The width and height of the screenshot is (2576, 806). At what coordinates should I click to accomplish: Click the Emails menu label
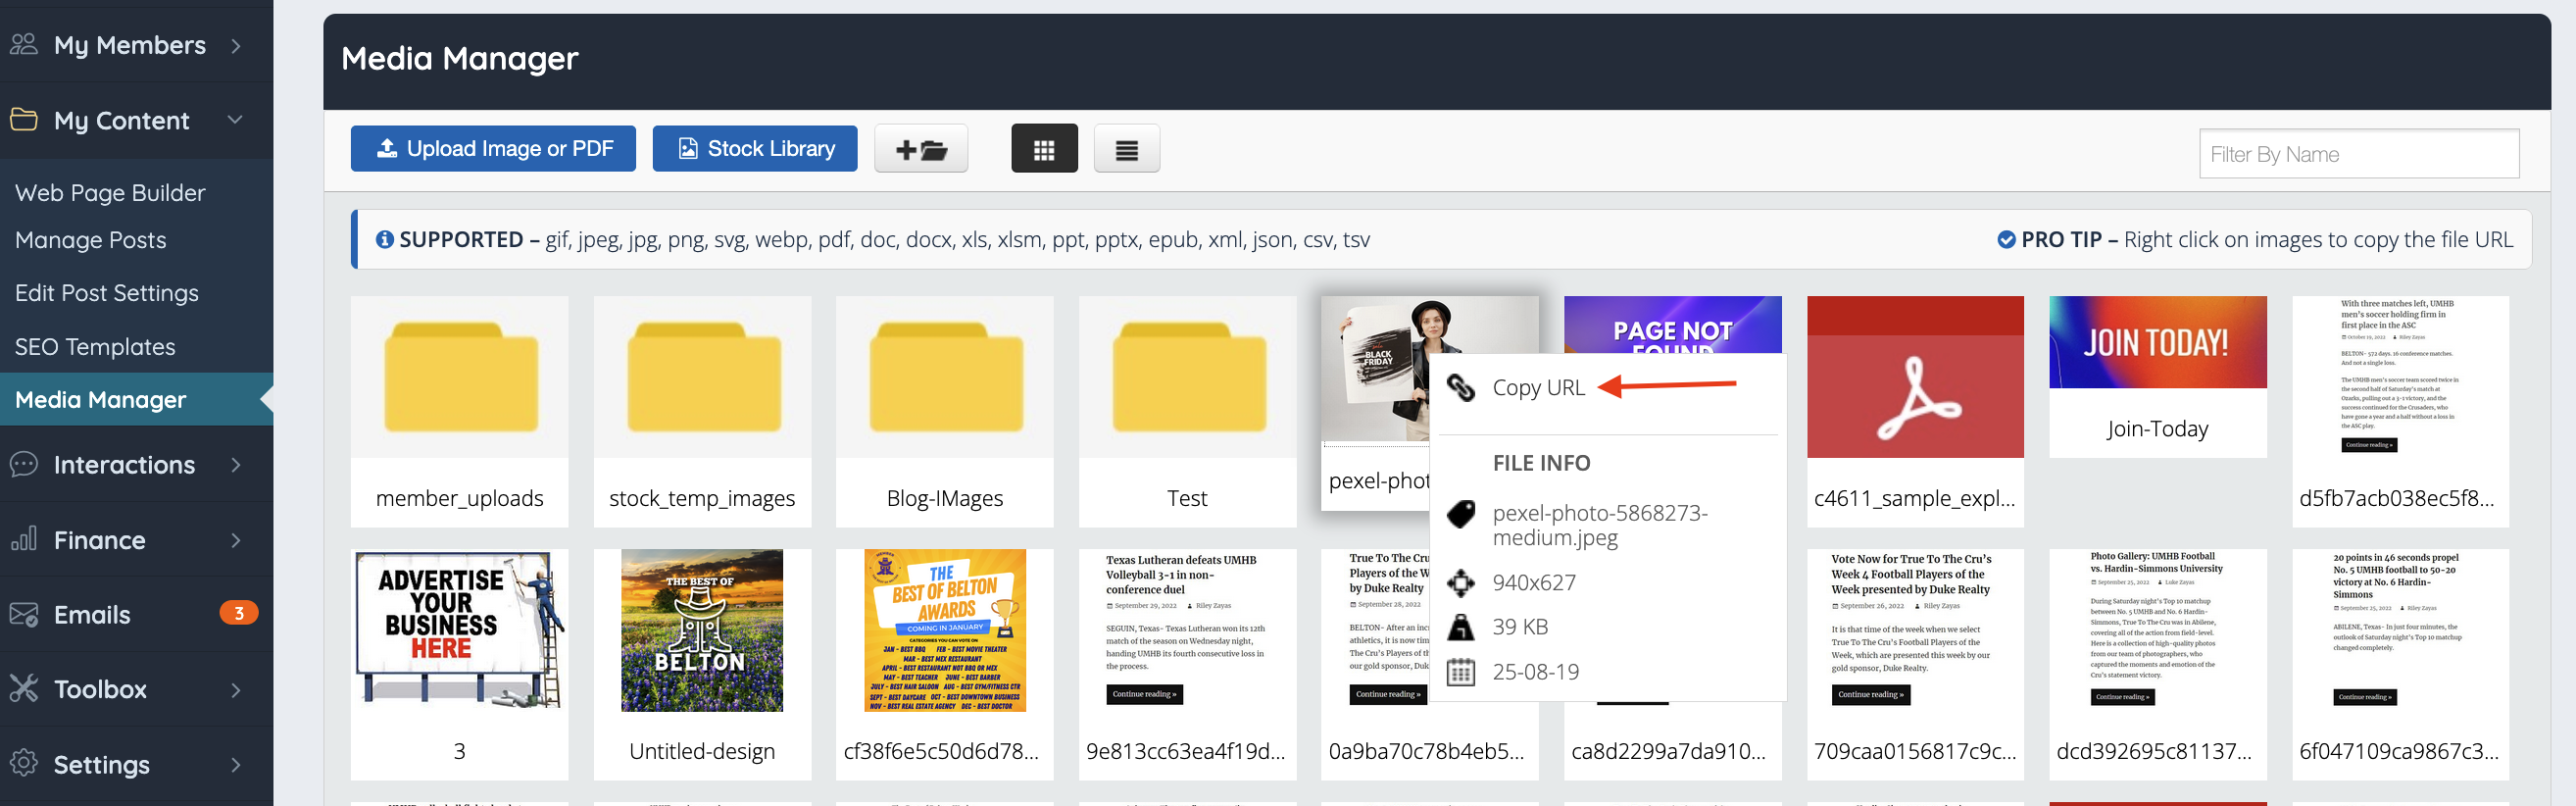pos(92,615)
